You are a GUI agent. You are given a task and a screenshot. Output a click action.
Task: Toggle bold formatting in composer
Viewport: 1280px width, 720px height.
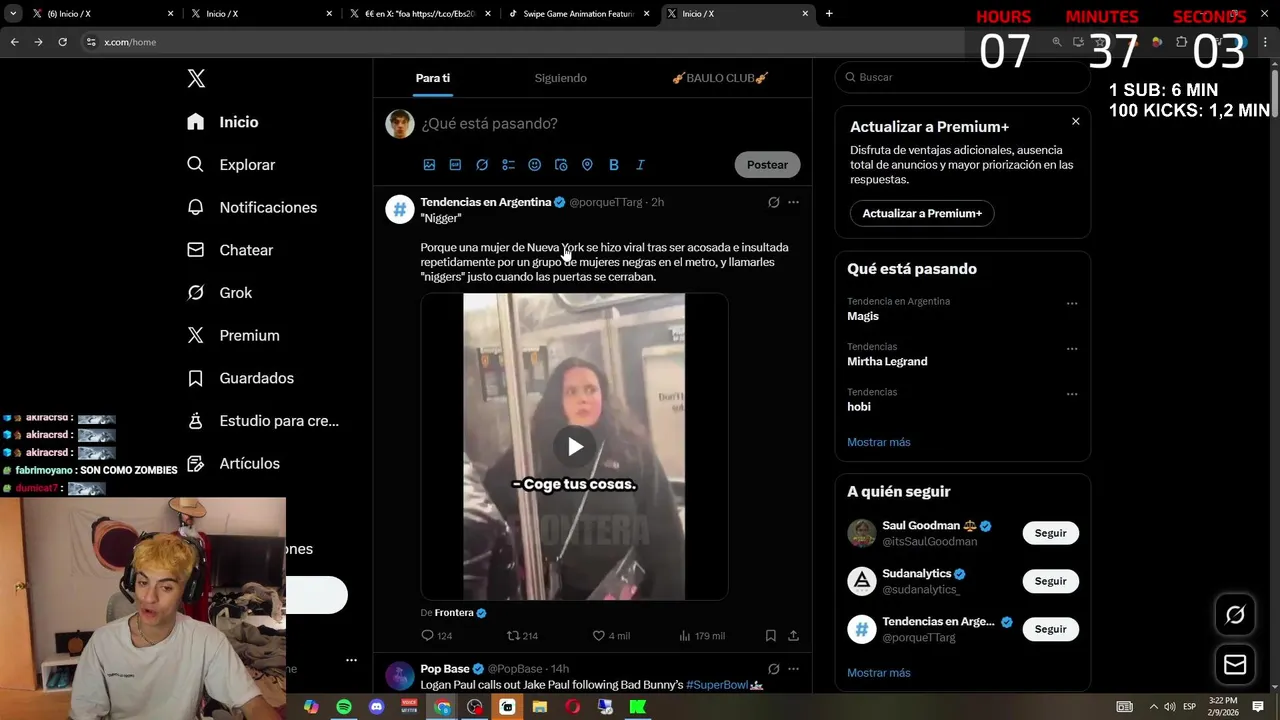point(614,165)
